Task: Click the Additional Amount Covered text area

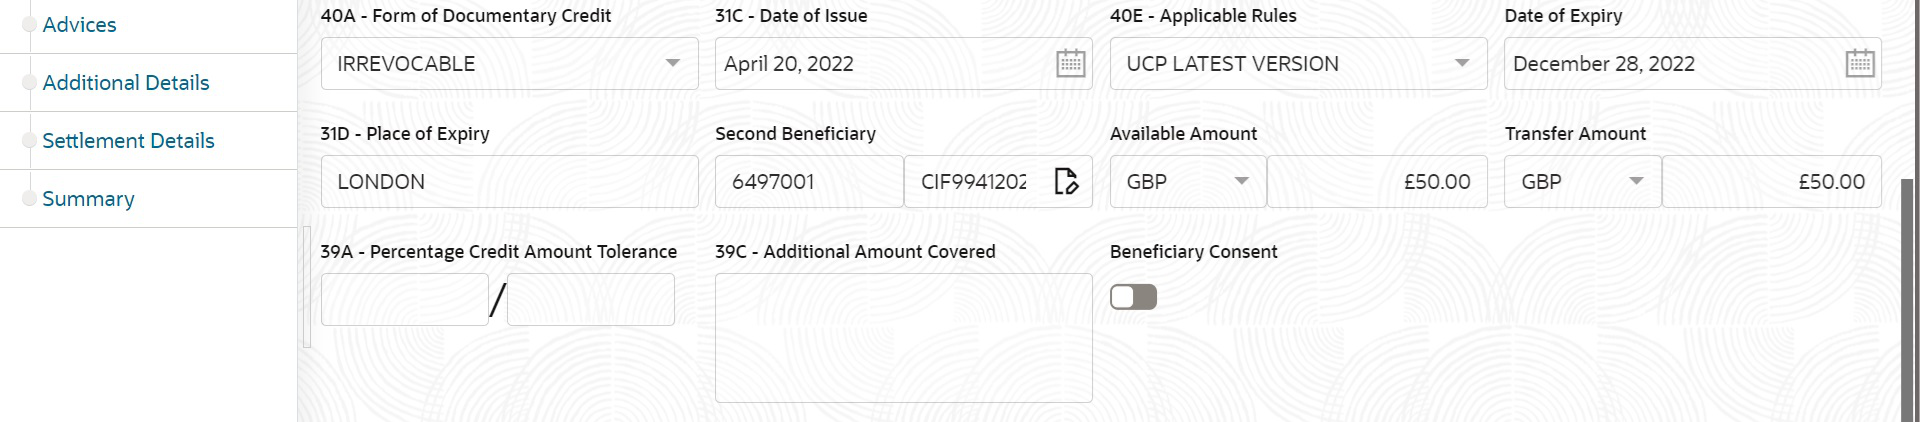Action: (903, 338)
